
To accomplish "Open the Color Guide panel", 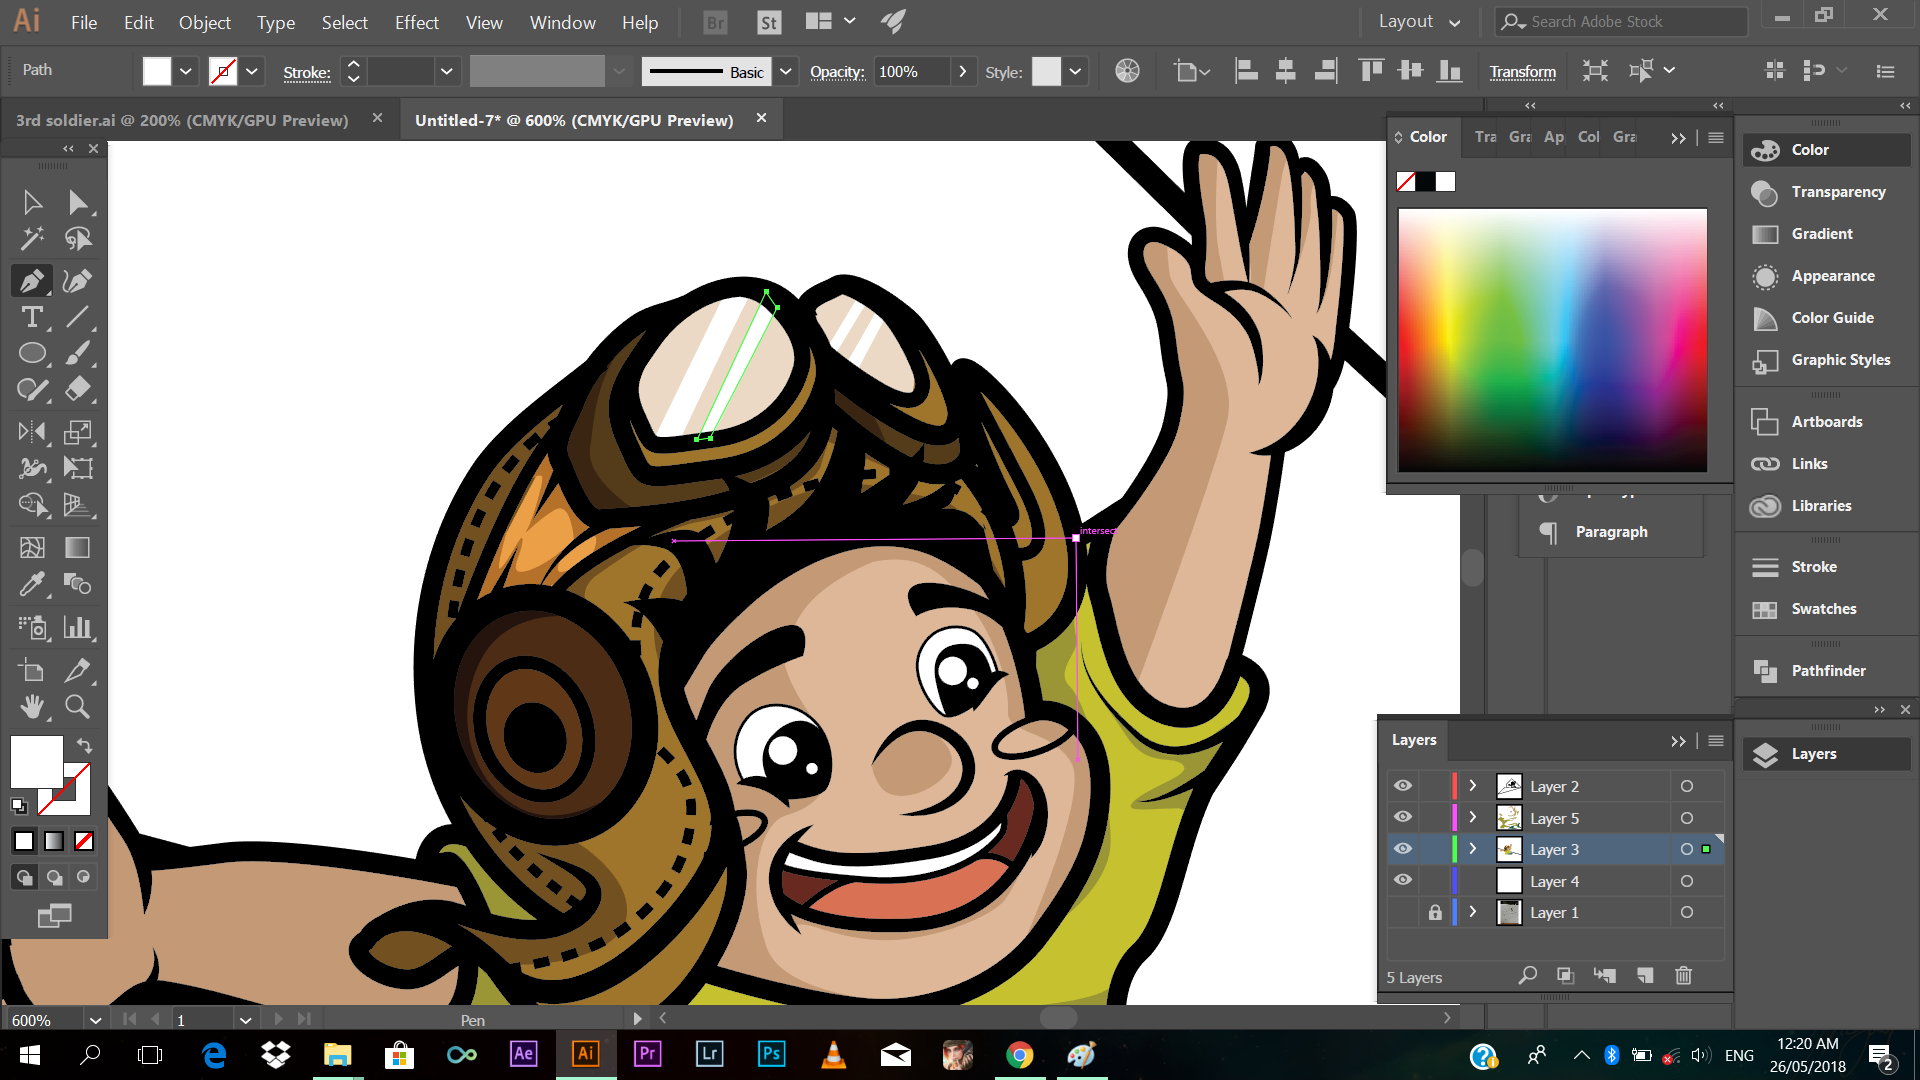I will pos(1826,317).
